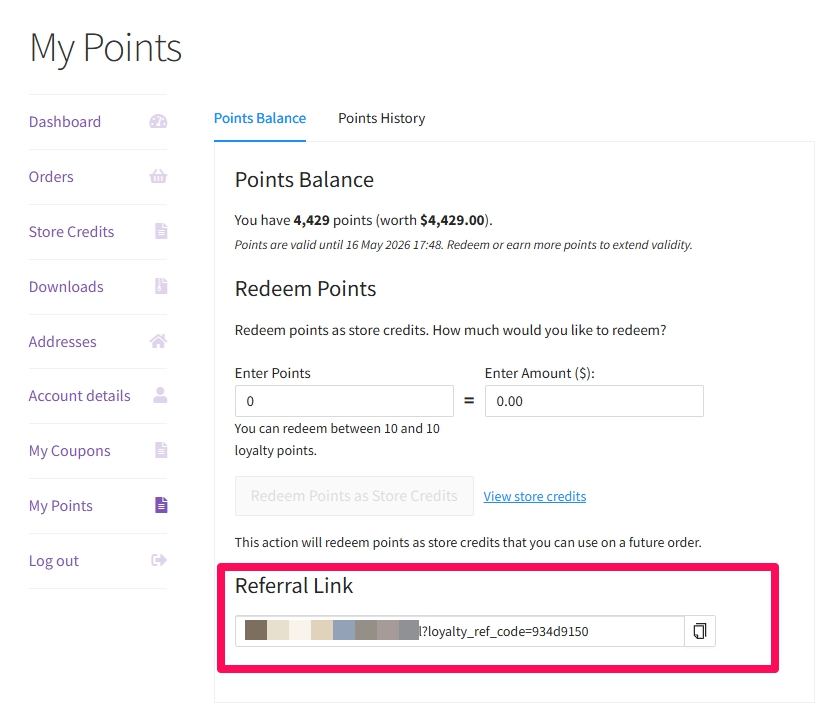The image size is (837, 716).
Task: Open Orders in account sidebar
Action: click(51, 177)
